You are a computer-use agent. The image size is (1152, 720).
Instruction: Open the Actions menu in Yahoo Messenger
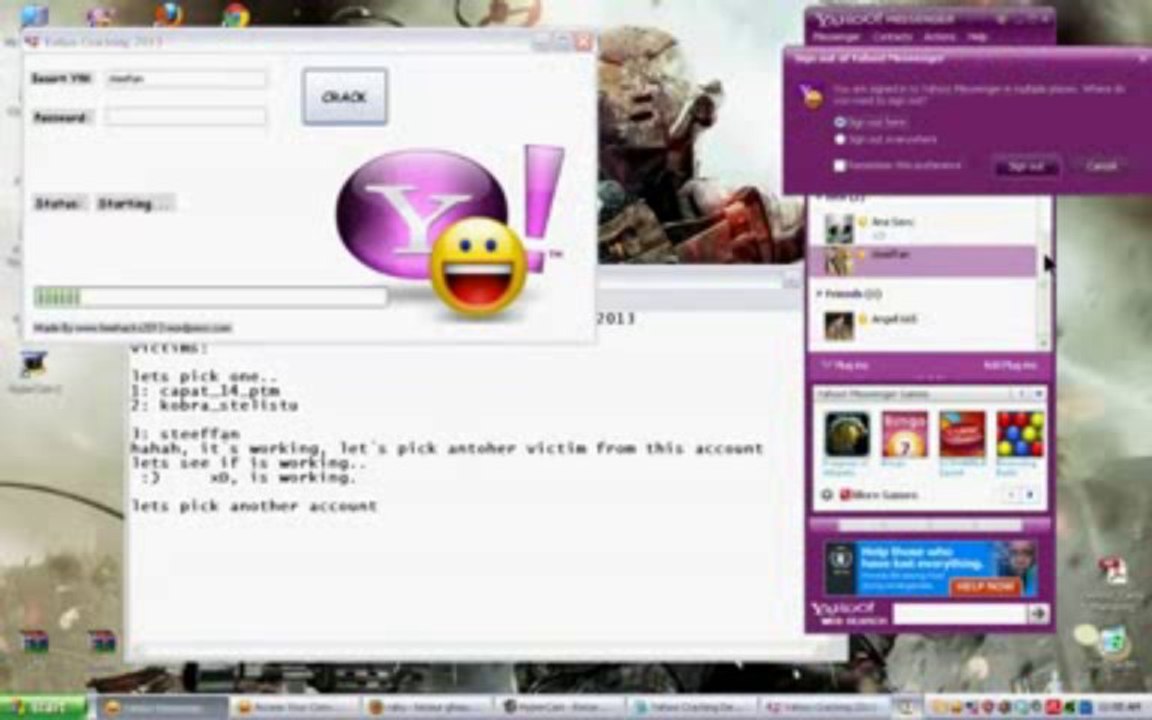click(x=940, y=37)
